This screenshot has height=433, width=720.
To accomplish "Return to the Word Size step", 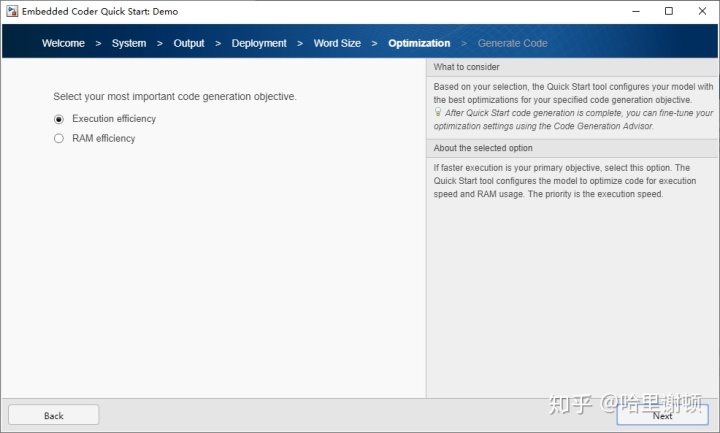I will (337, 43).
